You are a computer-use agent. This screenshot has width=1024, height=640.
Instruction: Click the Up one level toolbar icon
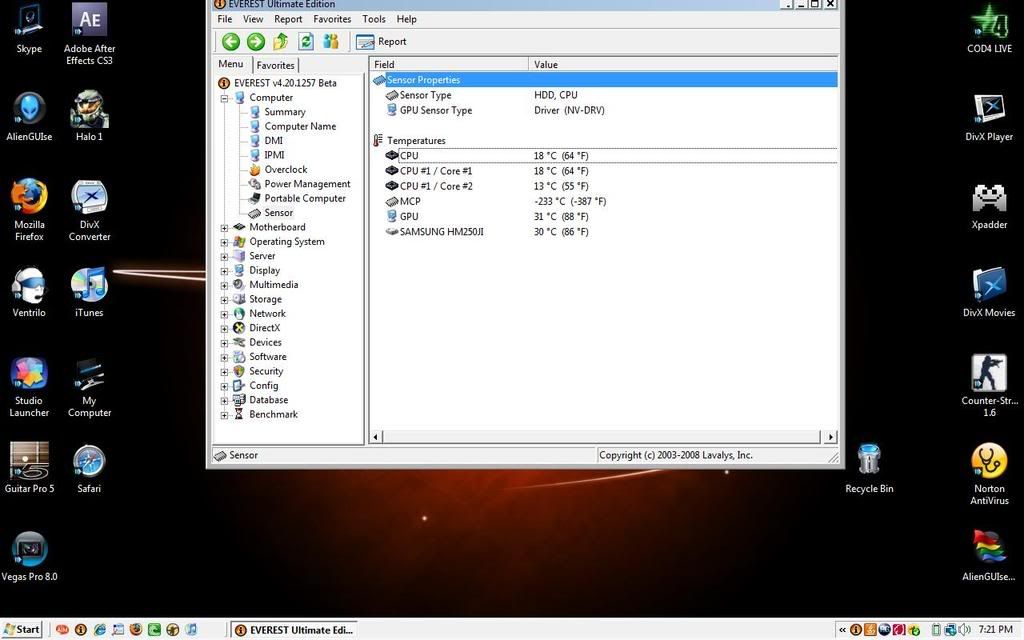(x=281, y=42)
